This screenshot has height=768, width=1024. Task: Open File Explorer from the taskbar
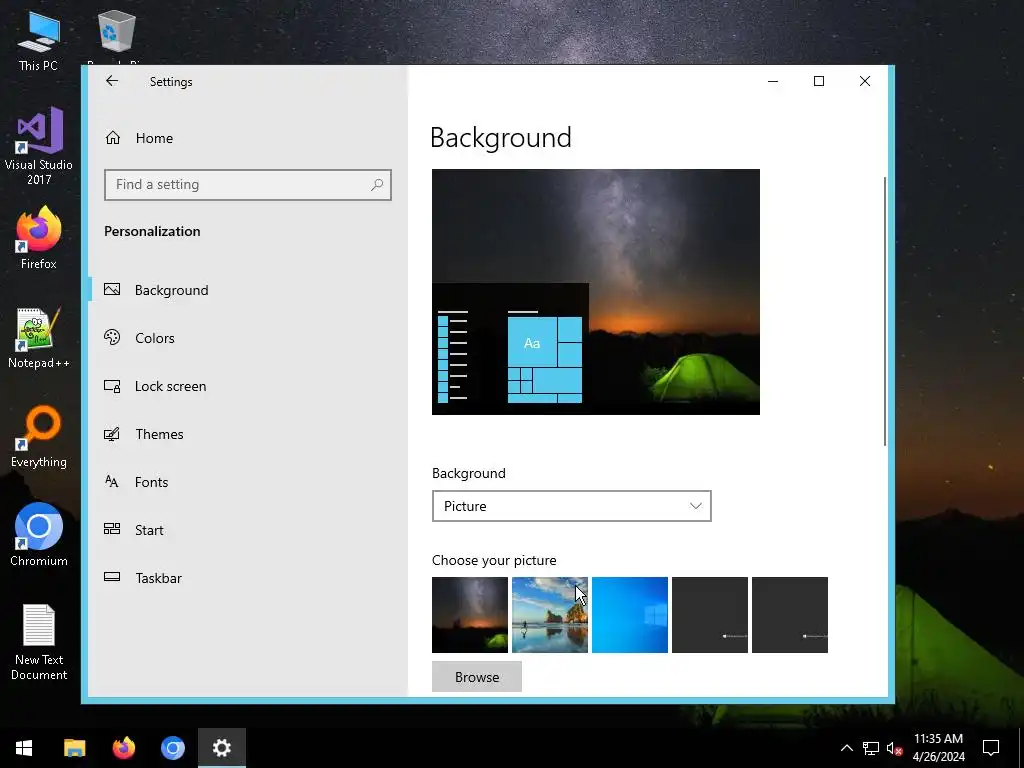74,748
